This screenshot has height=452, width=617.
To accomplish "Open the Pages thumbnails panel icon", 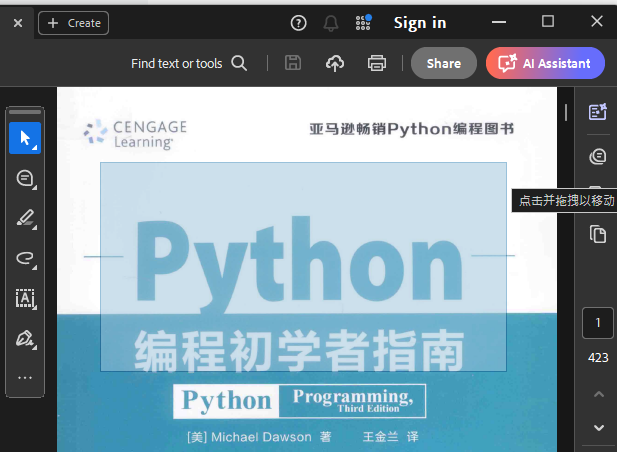I will [x=598, y=234].
